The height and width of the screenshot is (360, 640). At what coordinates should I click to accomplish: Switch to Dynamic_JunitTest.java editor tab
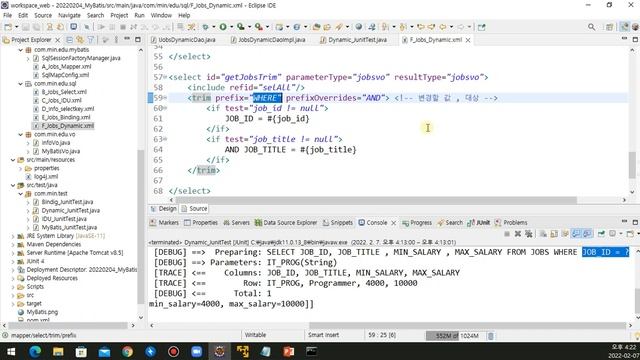(x=353, y=40)
